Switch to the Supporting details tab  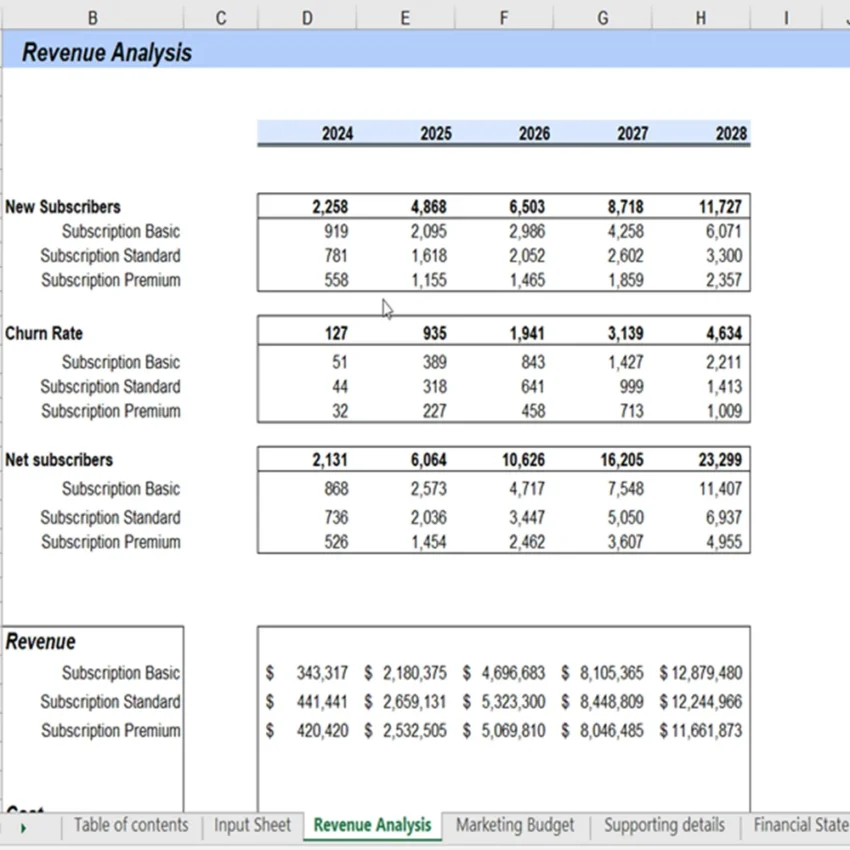pos(664,825)
